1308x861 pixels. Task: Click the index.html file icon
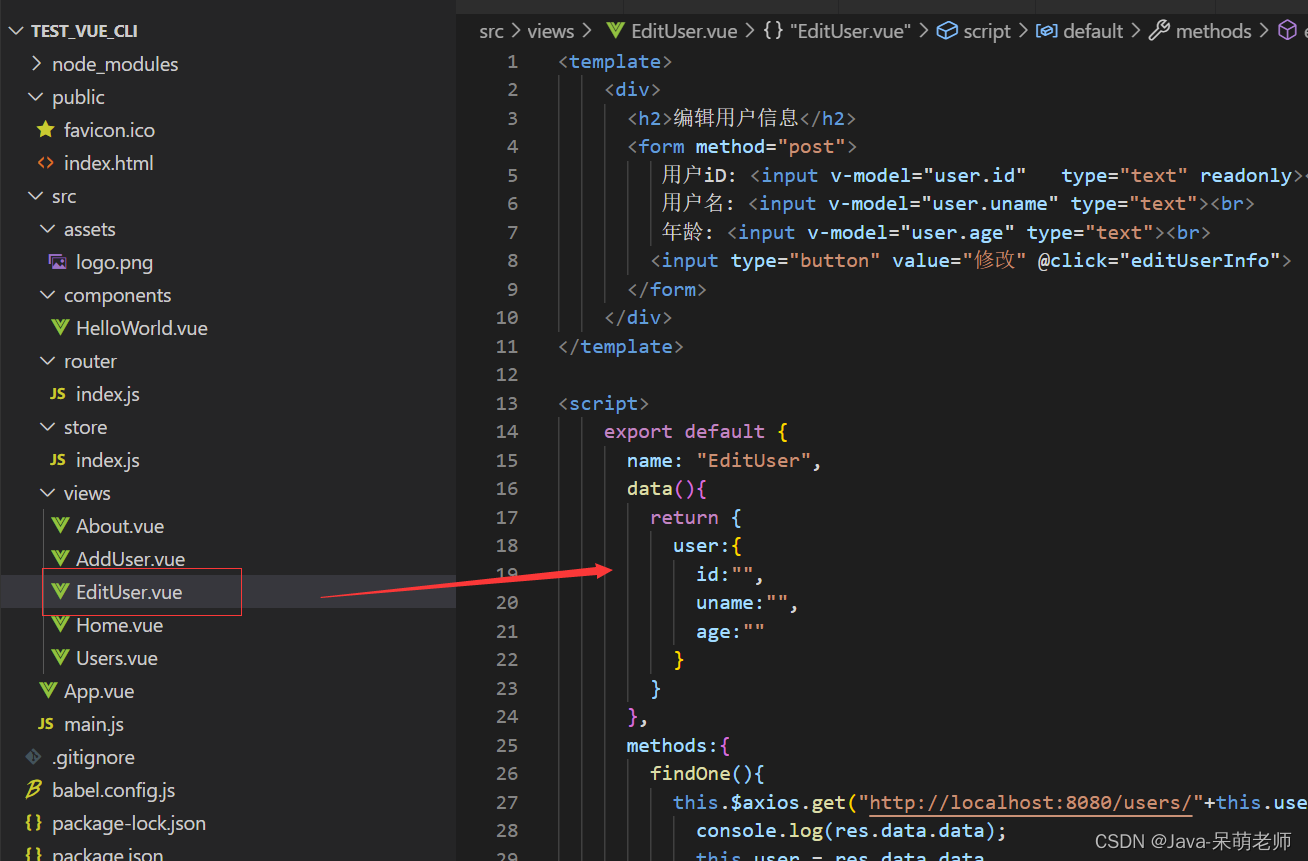[x=45, y=163]
